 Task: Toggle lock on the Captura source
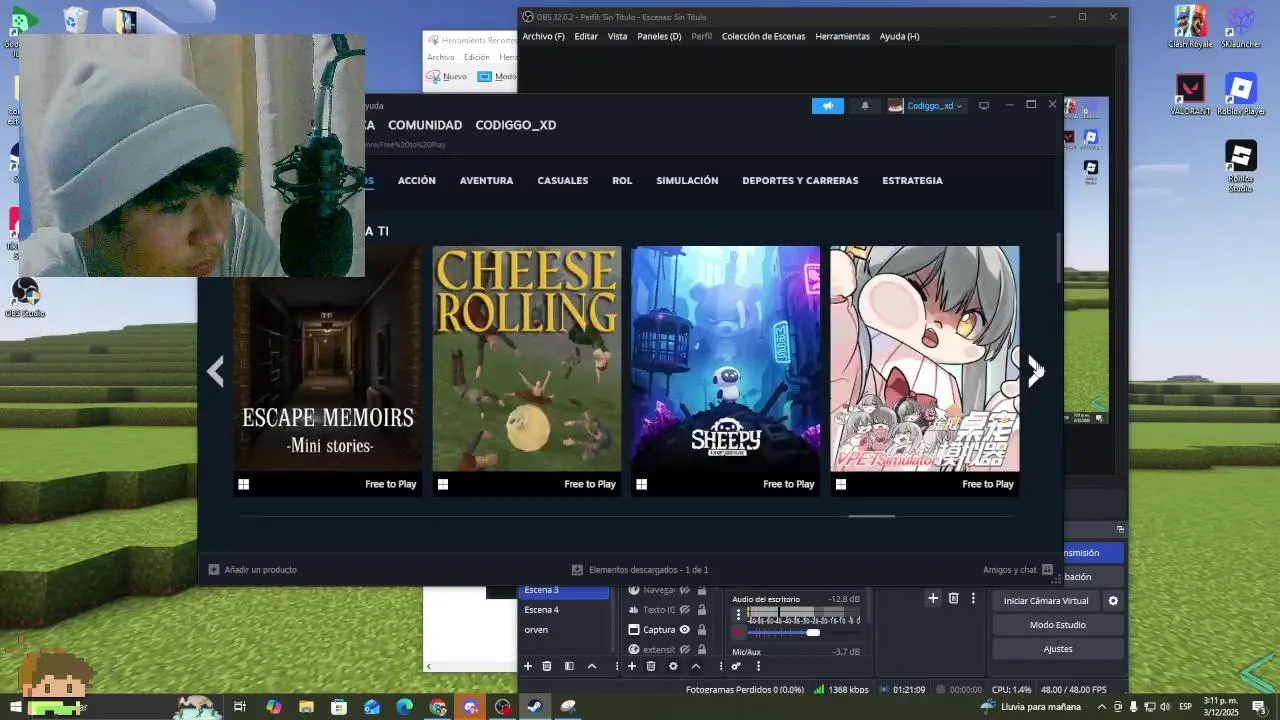[702, 630]
